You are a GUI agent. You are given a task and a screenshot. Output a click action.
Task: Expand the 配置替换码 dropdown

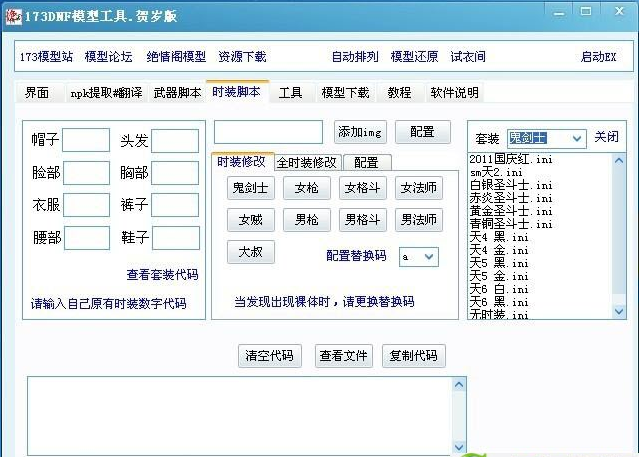click(x=429, y=257)
